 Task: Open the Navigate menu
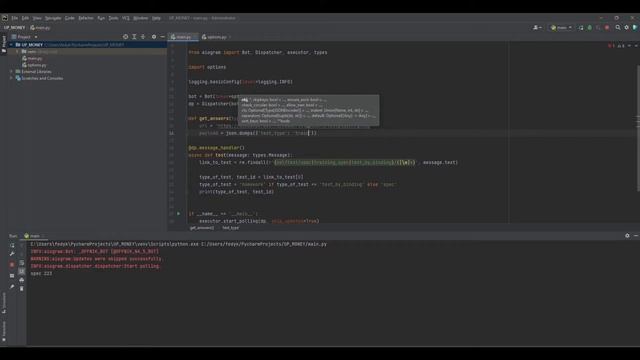tap(53, 18)
